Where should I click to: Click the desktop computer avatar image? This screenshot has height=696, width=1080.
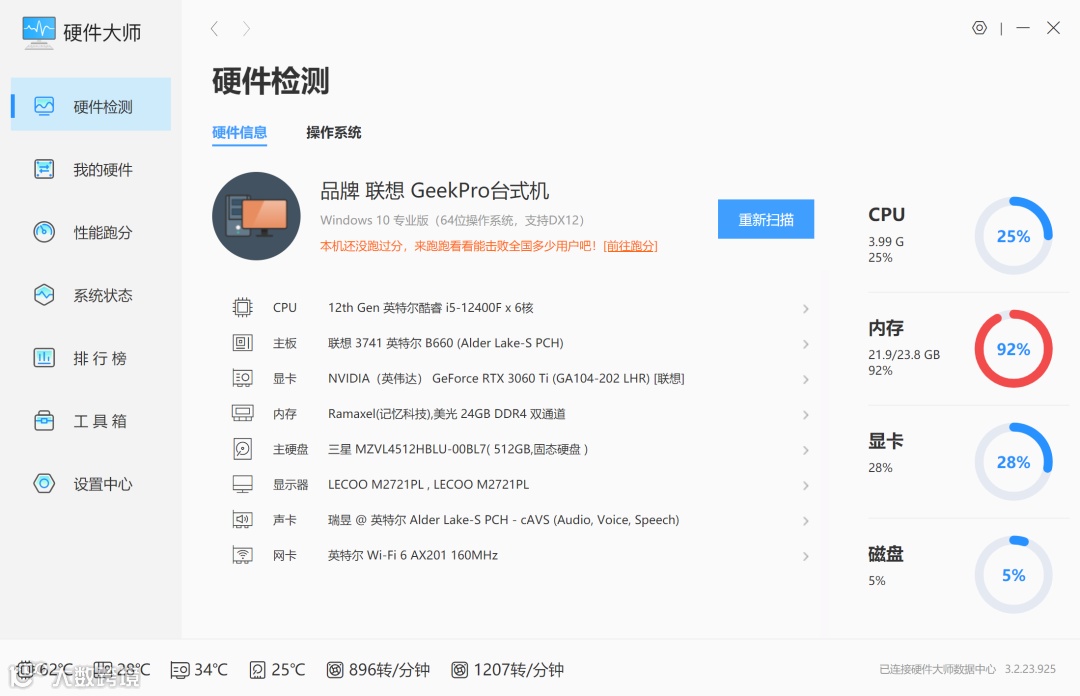256,216
